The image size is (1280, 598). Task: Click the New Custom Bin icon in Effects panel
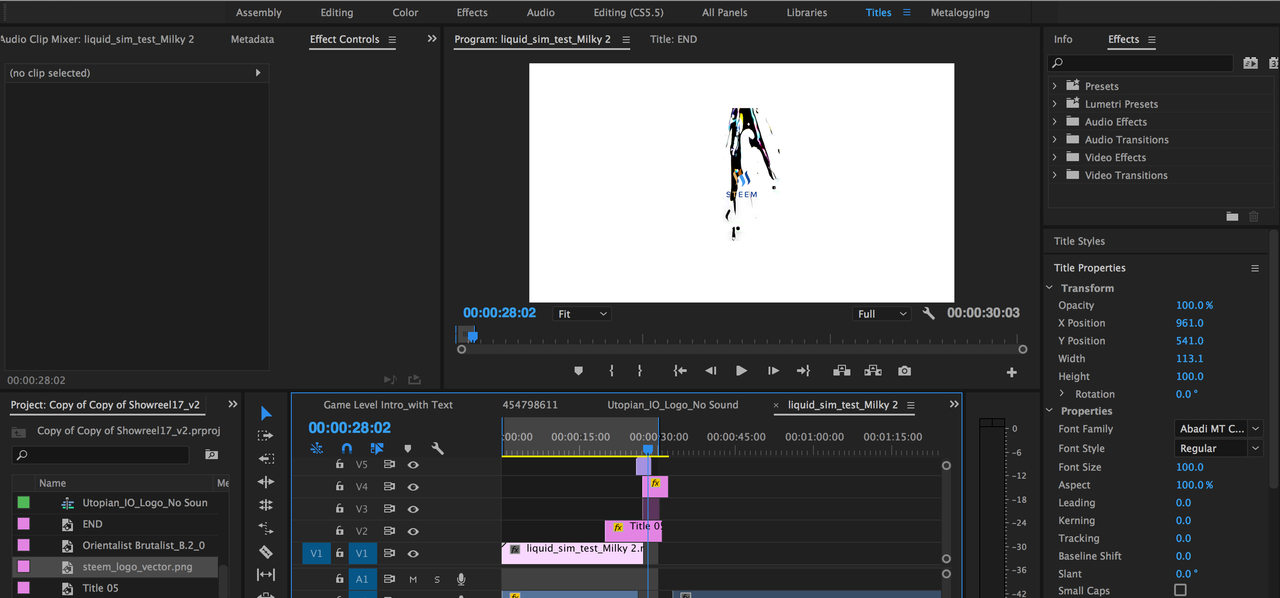point(1232,216)
